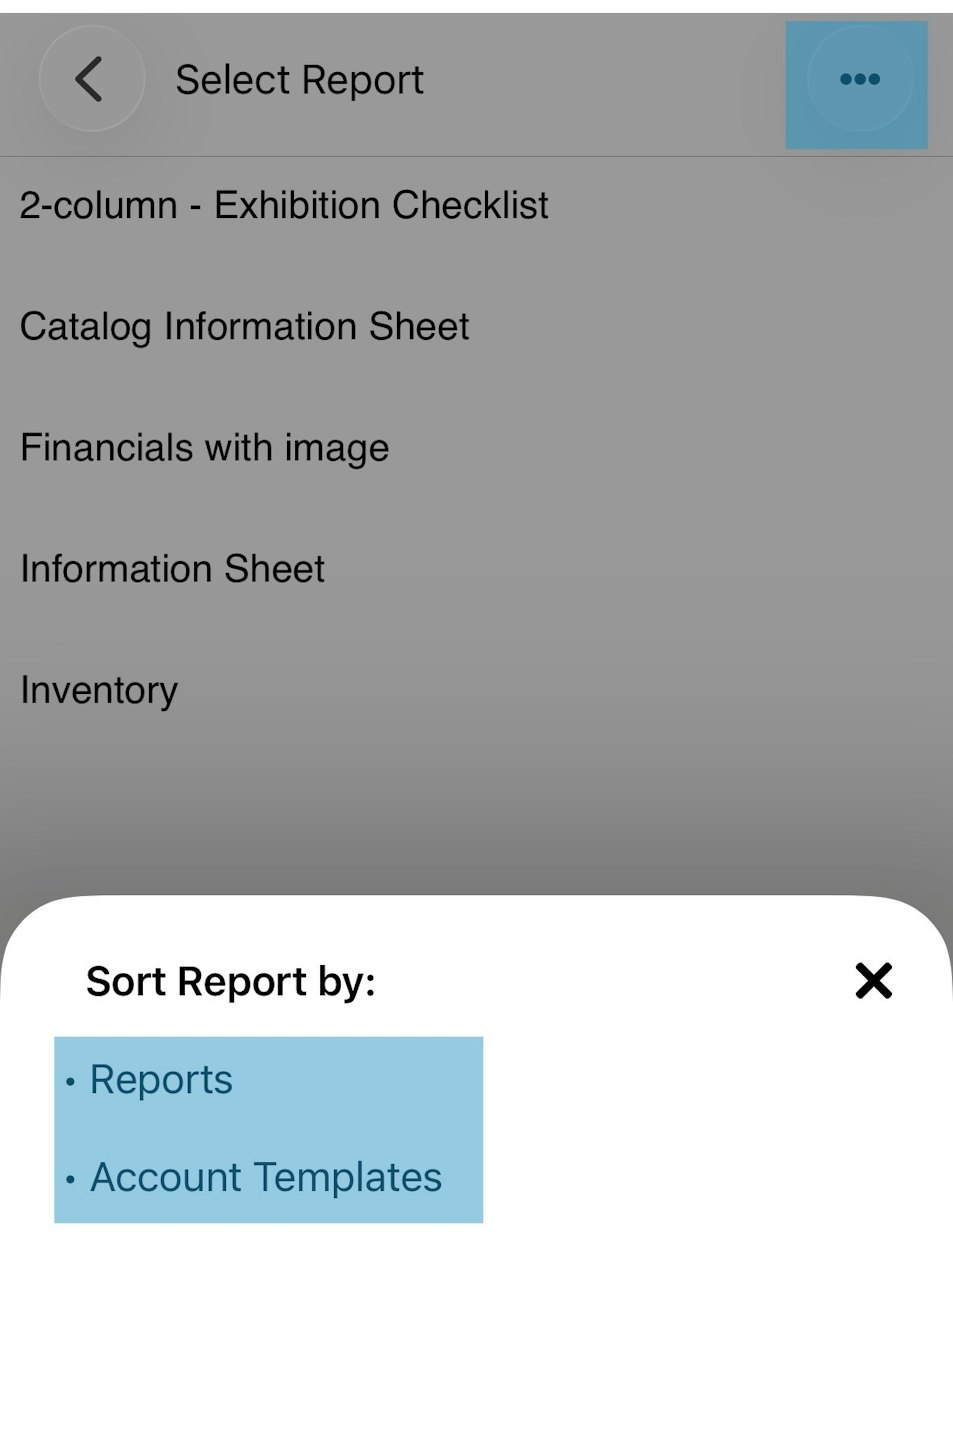Click the Select Report header title
The width and height of the screenshot is (953, 1440).
tap(299, 80)
